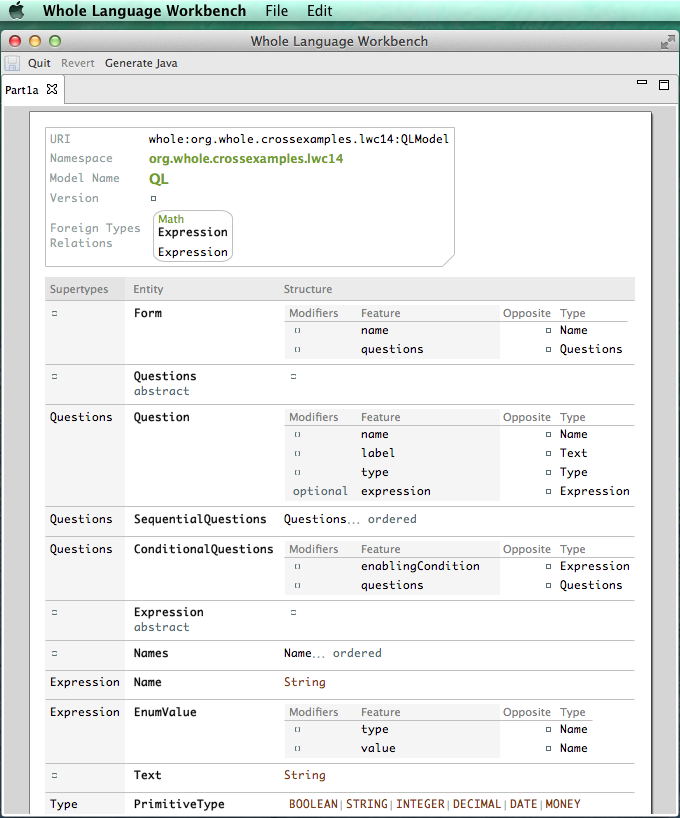Image resolution: width=680 pixels, height=818 pixels.
Task: Click the empty supertypes placeholder for Text entity
Action: click(54, 776)
